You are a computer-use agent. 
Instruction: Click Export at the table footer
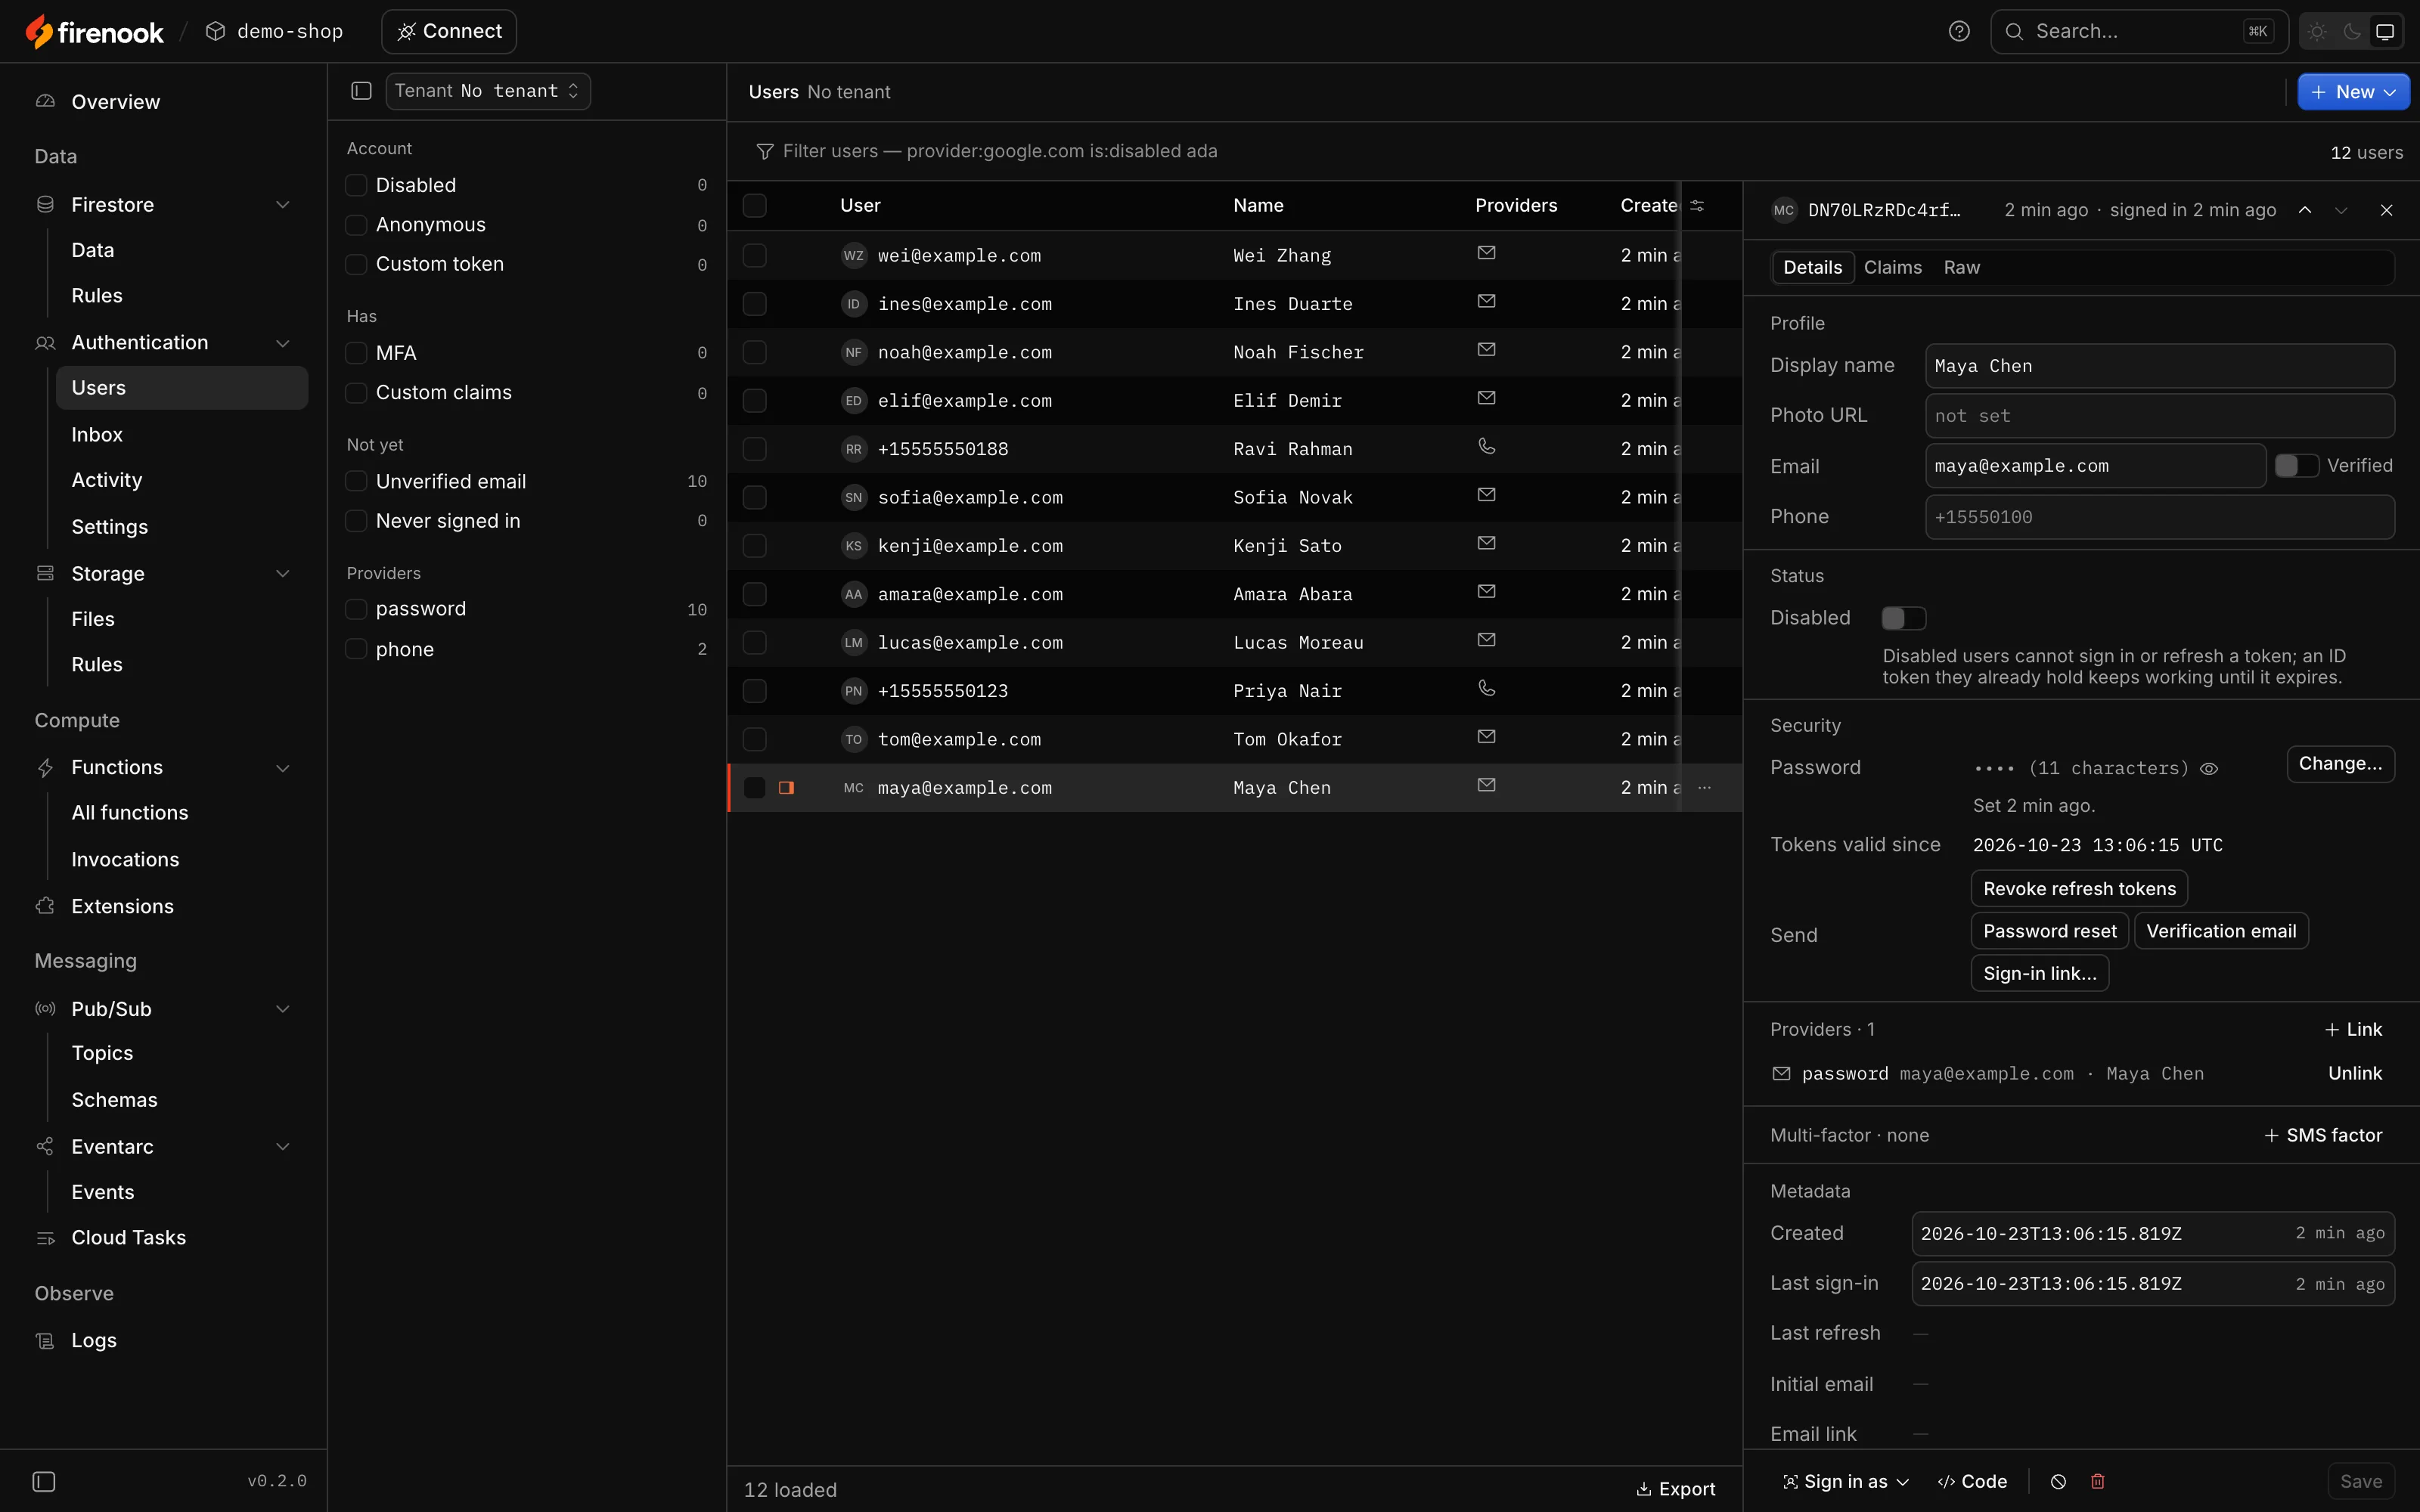1675,1489
